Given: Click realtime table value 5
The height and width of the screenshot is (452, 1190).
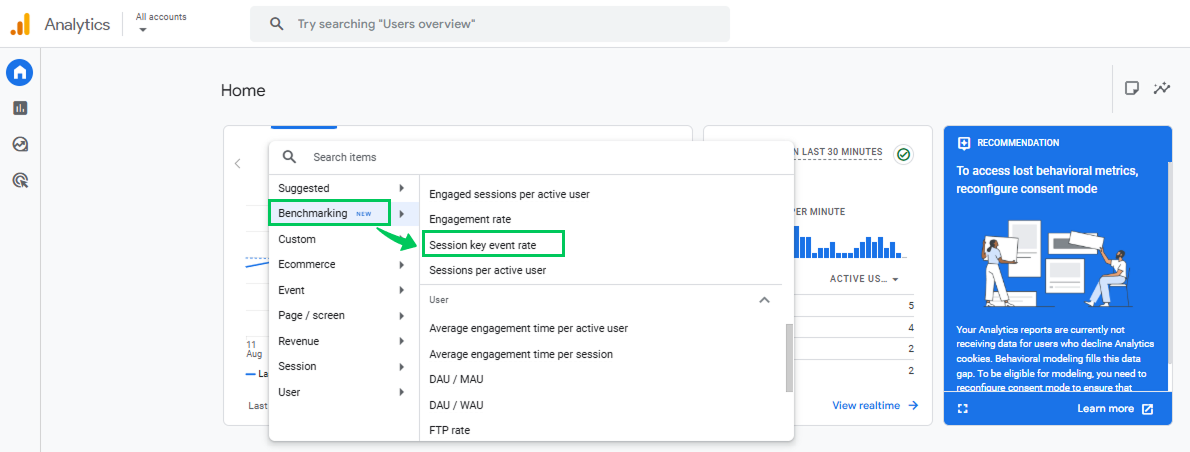Looking at the screenshot, I should pyautogui.click(x=911, y=306).
